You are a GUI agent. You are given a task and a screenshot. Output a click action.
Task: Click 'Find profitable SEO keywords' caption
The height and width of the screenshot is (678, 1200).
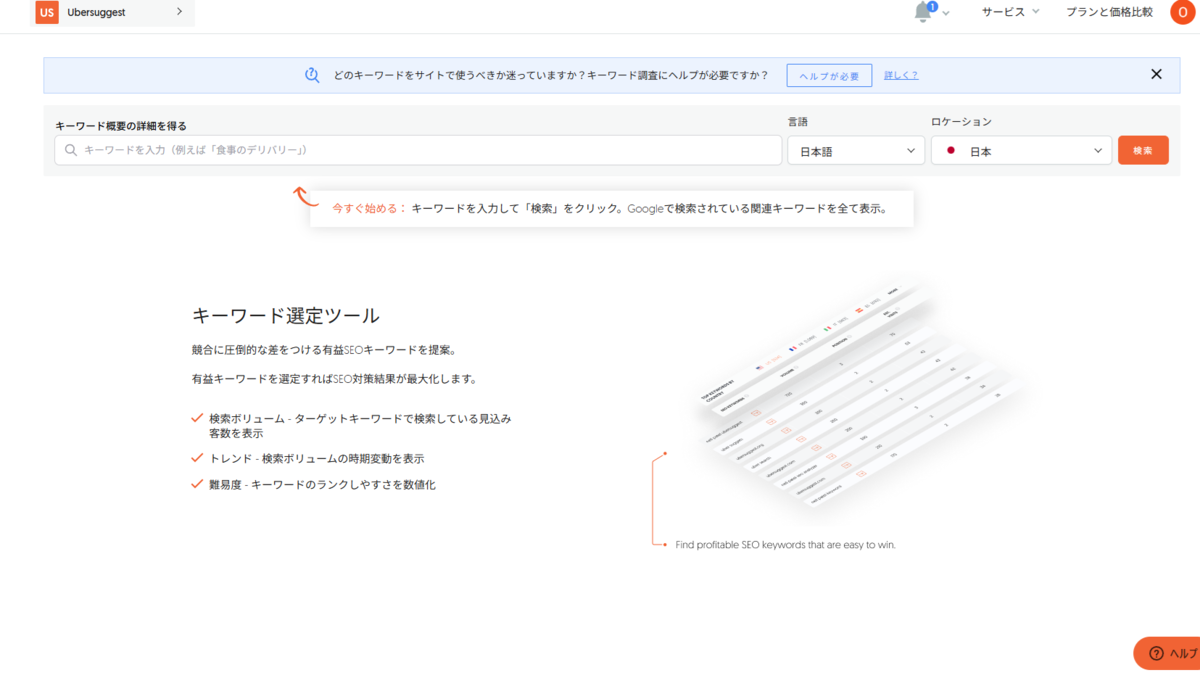pos(786,545)
